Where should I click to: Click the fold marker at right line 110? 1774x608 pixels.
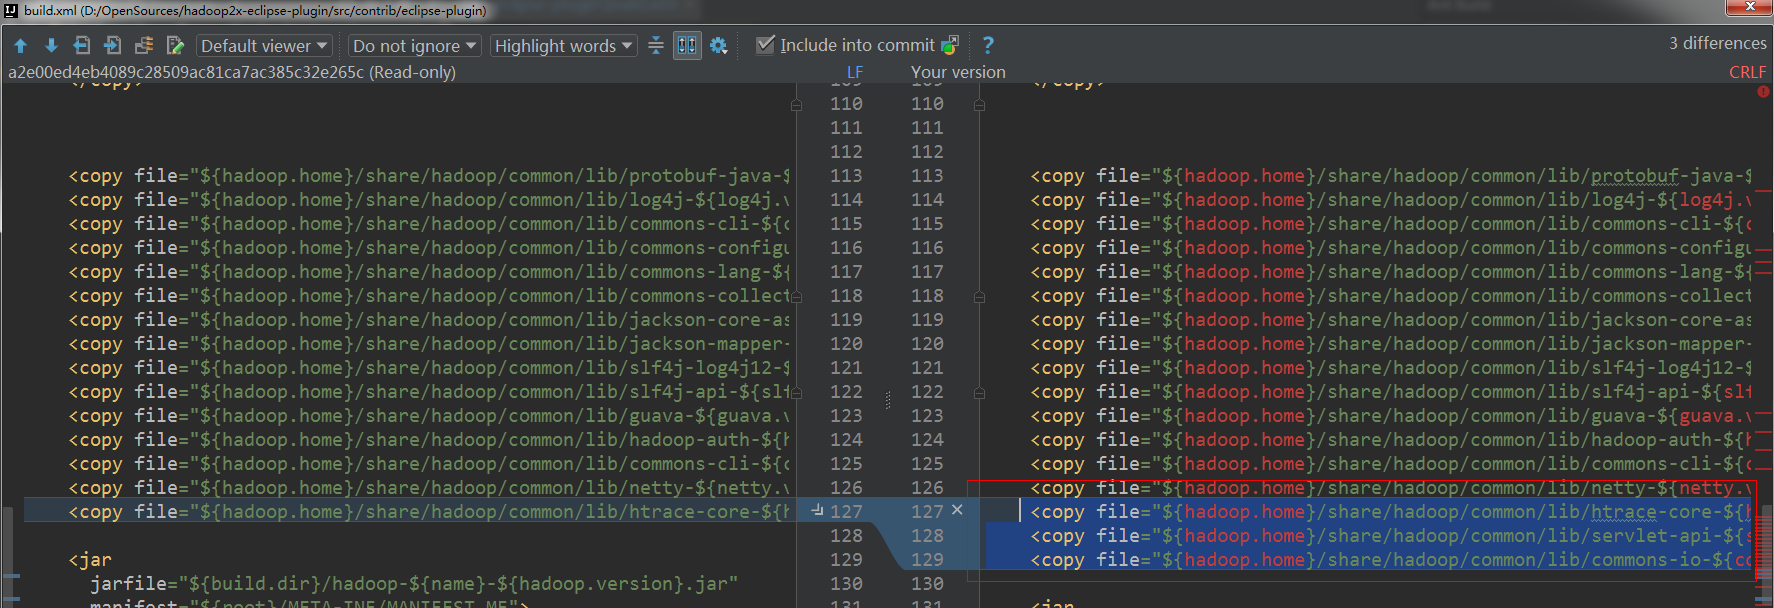click(x=979, y=105)
